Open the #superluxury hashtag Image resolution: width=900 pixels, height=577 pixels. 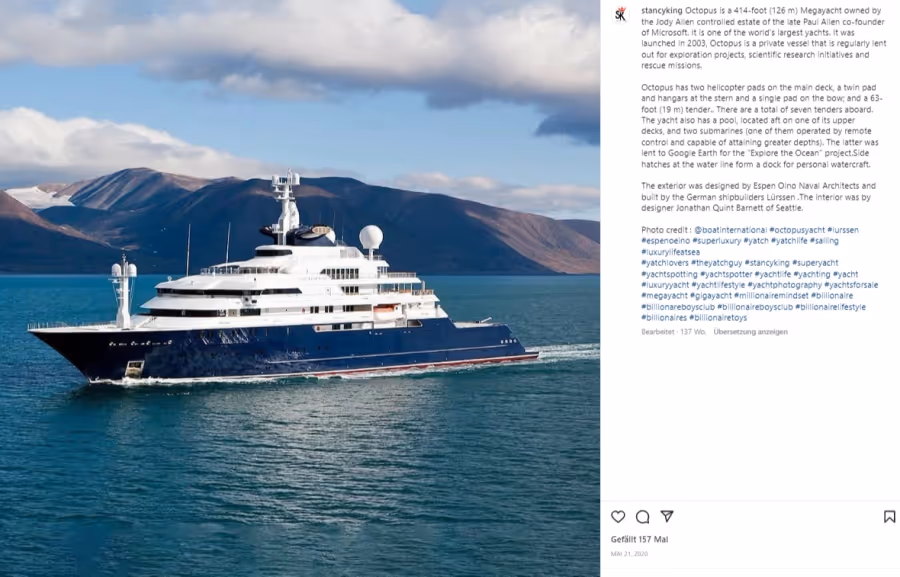coord(716,241)
